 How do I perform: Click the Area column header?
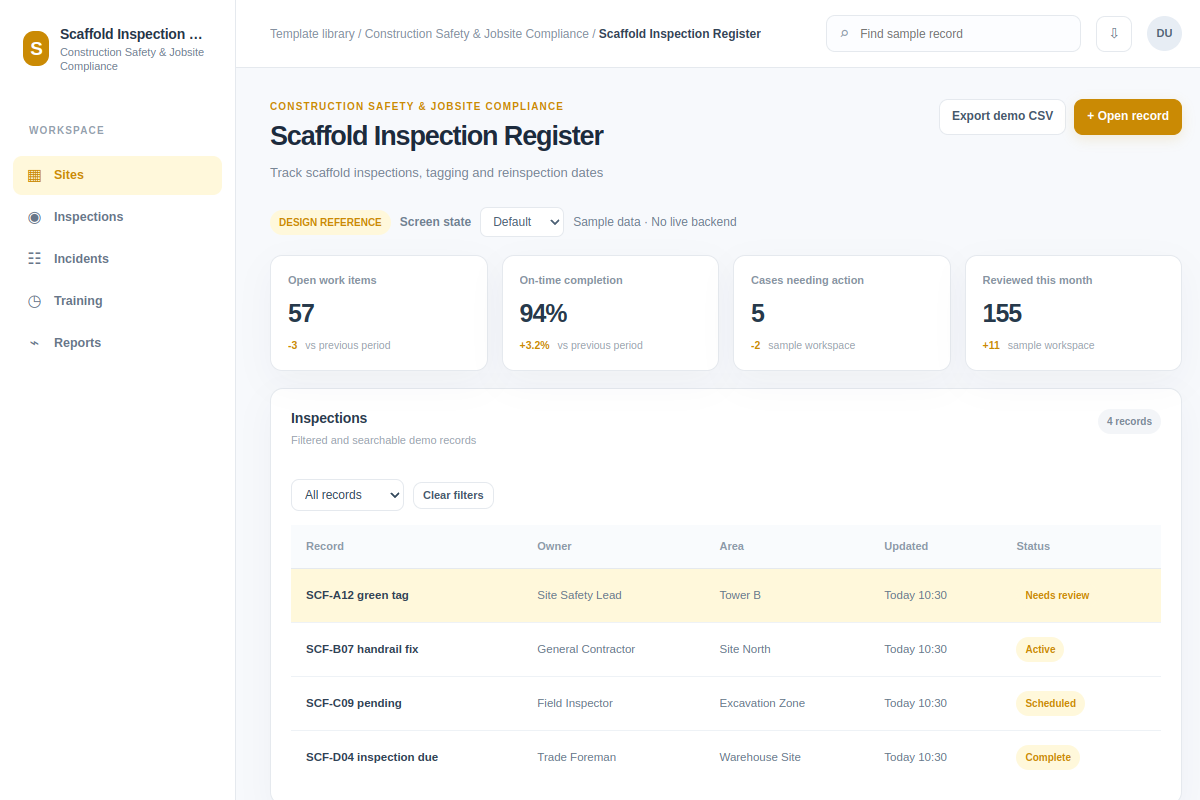coord(732,546)
